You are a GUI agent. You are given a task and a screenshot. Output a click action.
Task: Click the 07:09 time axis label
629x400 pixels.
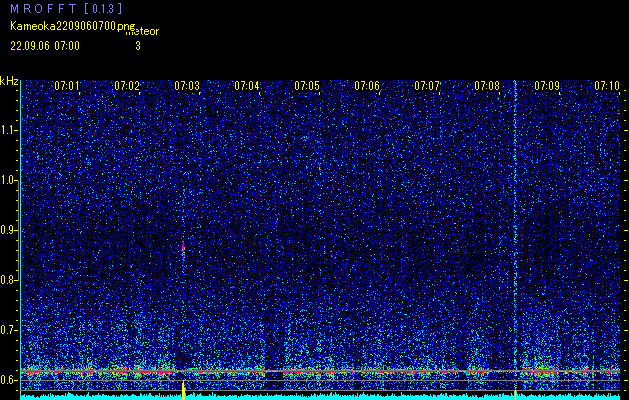547,86
